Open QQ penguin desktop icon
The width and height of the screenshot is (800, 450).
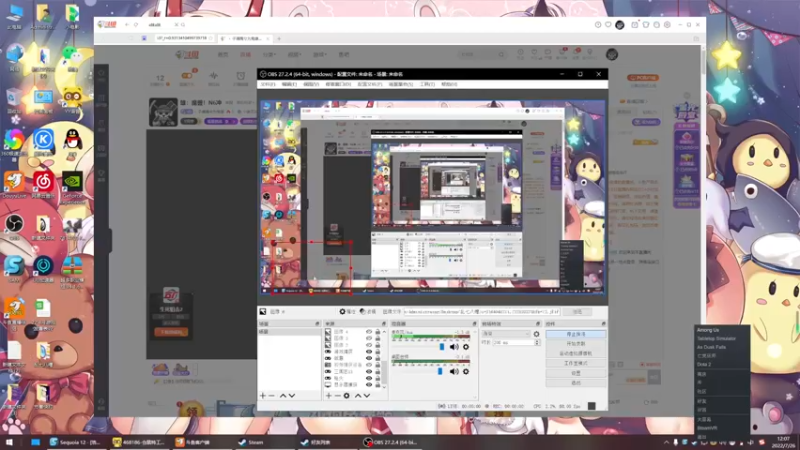click(x=73, y=142)
